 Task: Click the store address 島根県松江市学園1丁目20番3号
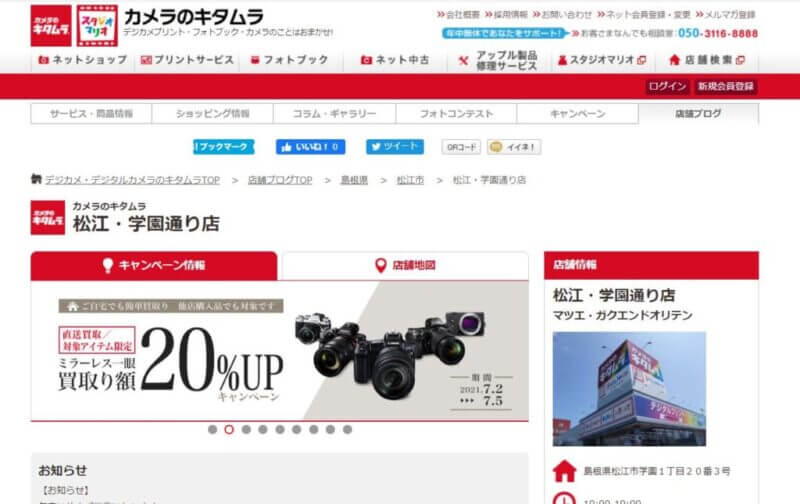coord(657,471)
